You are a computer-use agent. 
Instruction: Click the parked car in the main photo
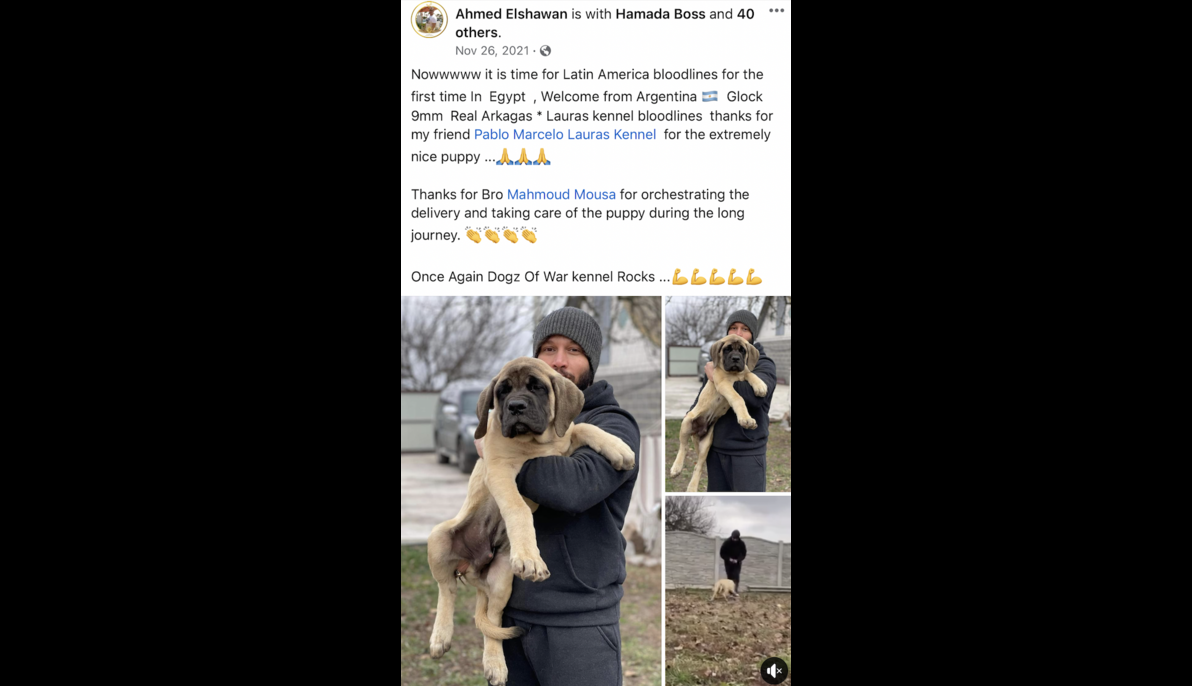(457, 426)
